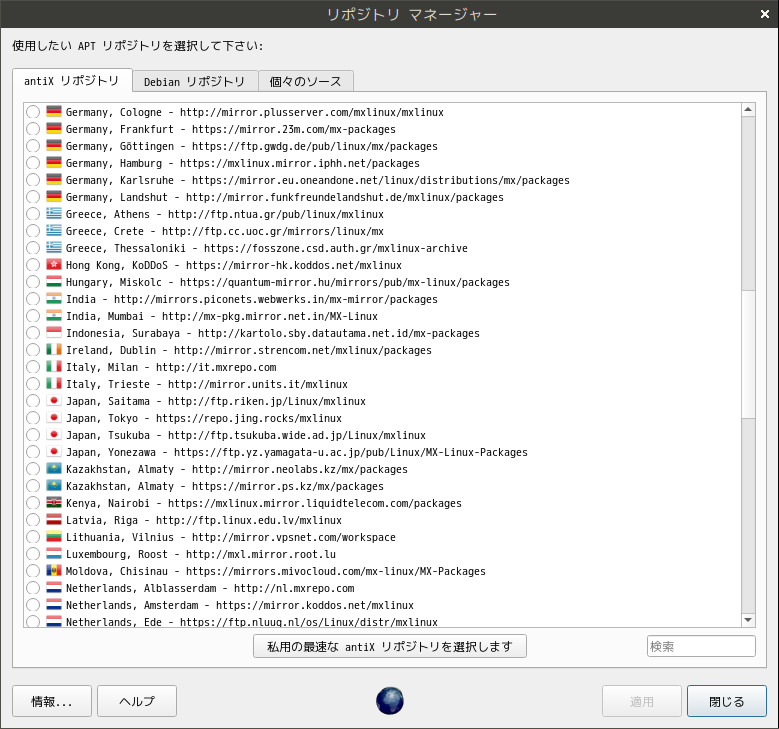
Task: Click the Greek flag beside Greece, Thessaloniki
Action: (x=54, y=247)
